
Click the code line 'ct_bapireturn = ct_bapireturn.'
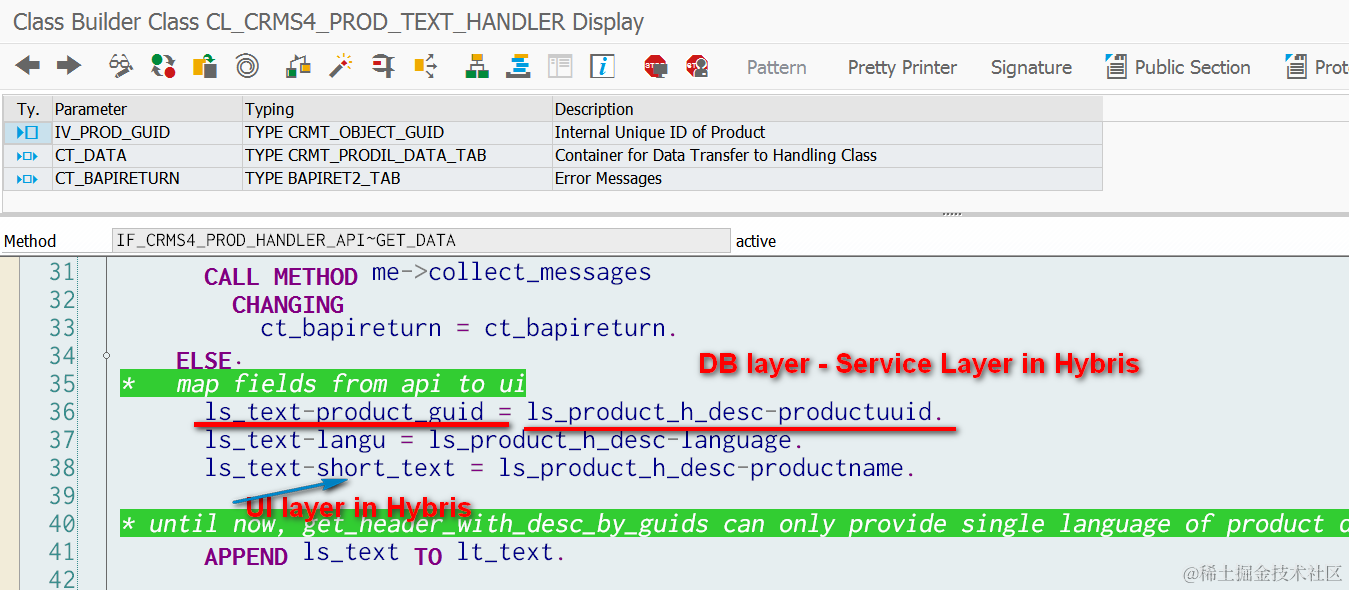[469, 328]
